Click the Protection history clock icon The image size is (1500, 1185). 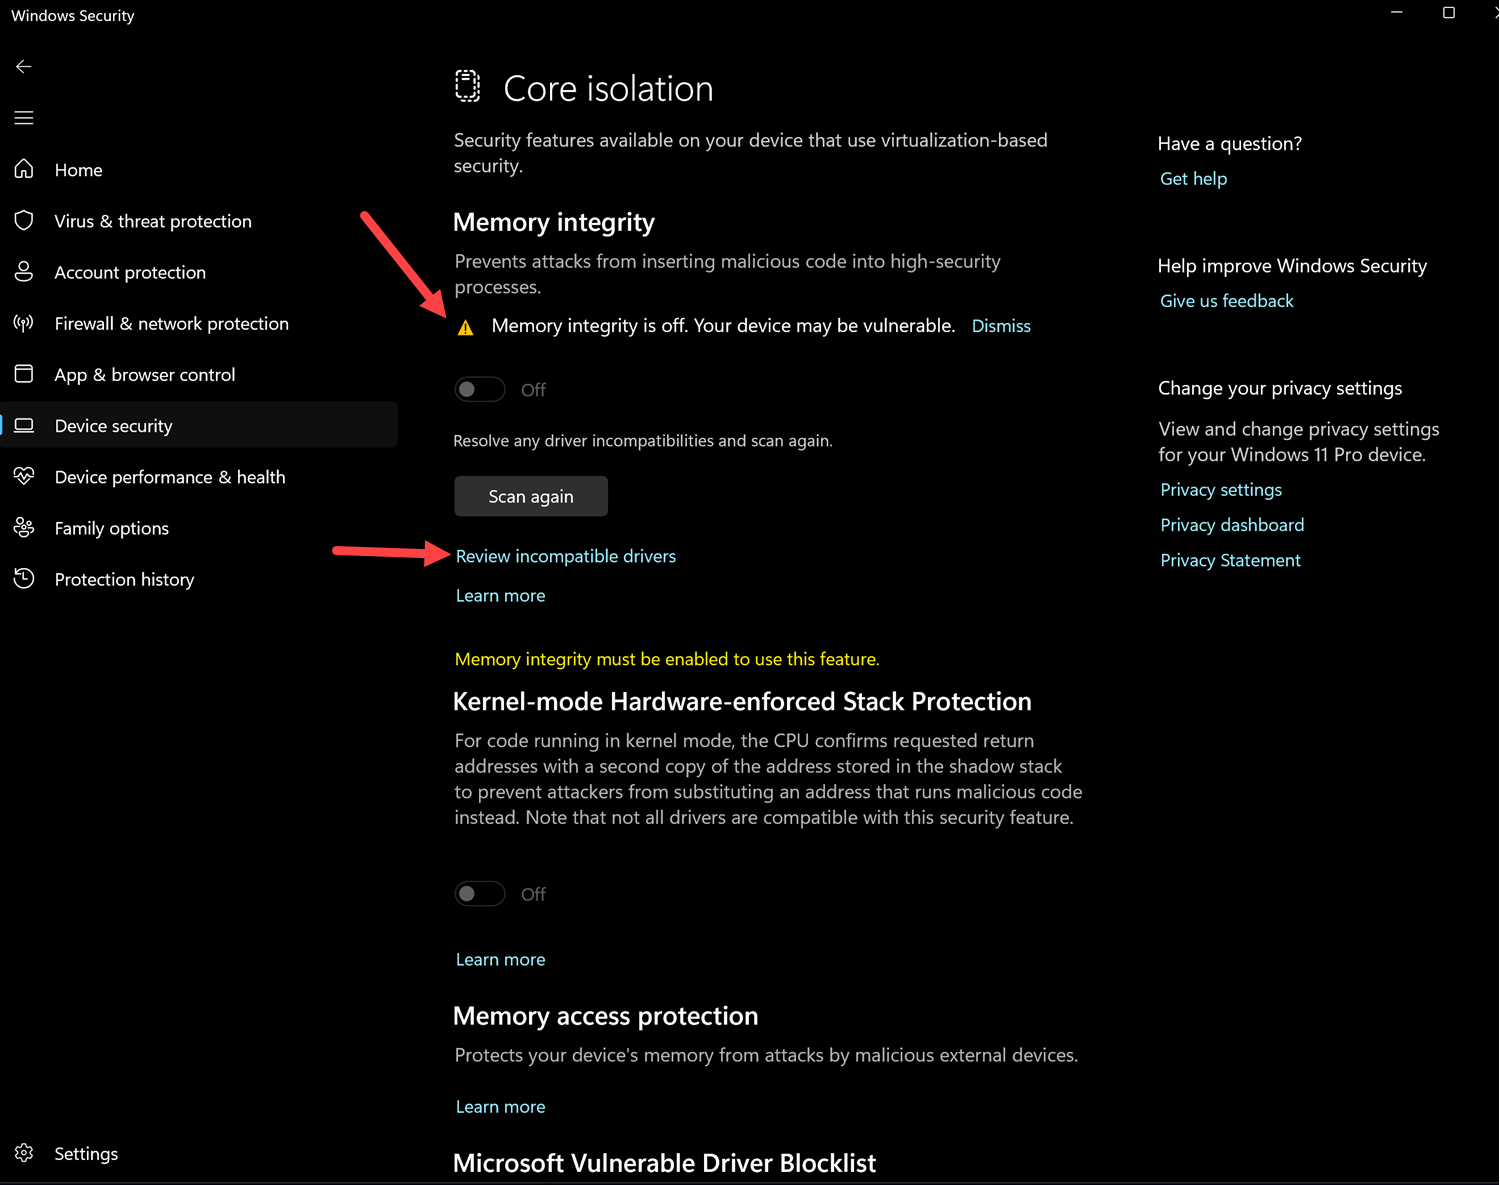coord(24,579)
